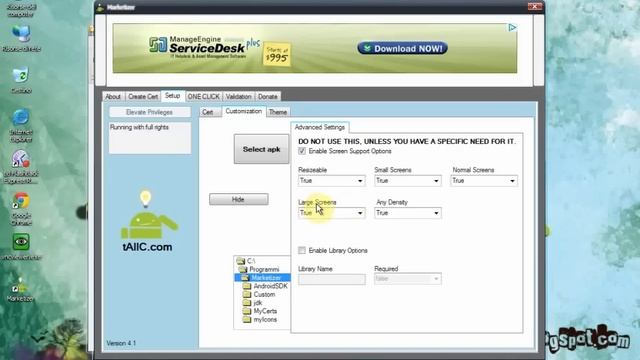Click the Marketizer title bar app icon

click(100, 7)
